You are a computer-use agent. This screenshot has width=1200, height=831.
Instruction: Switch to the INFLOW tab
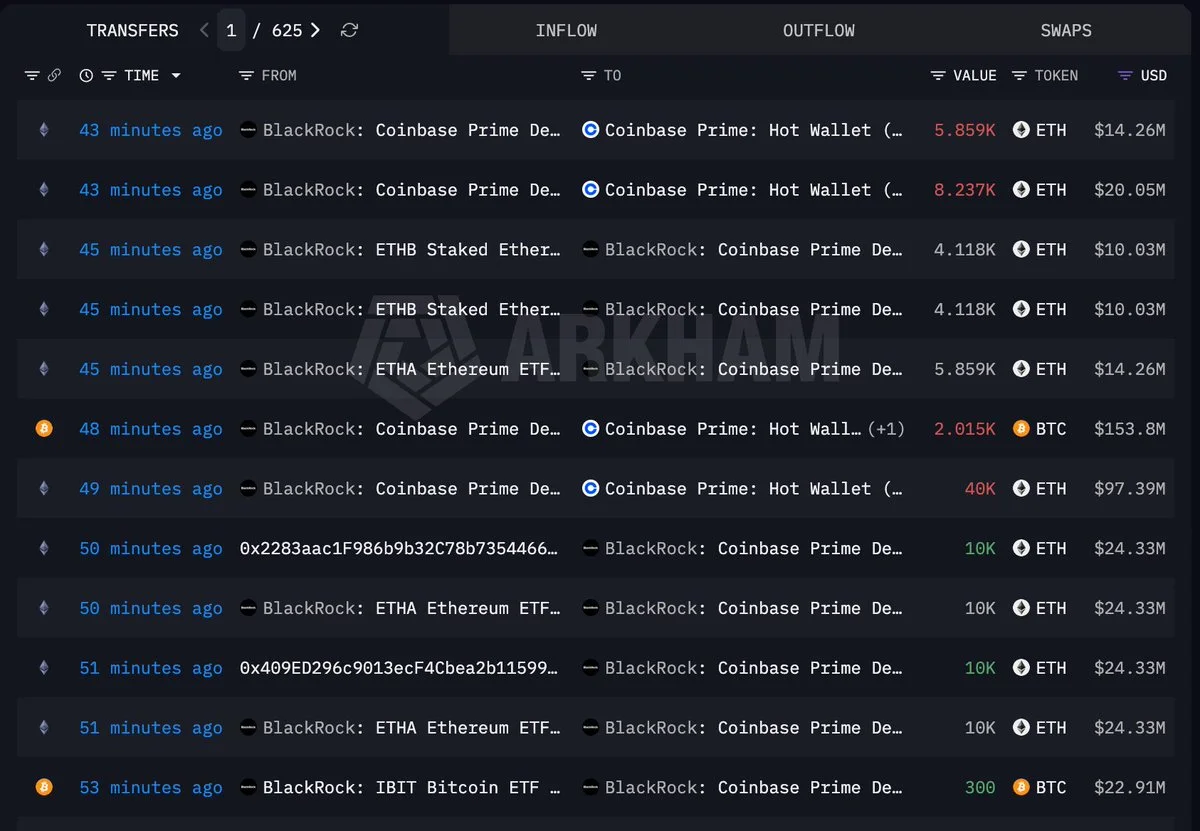pos(566,30)
